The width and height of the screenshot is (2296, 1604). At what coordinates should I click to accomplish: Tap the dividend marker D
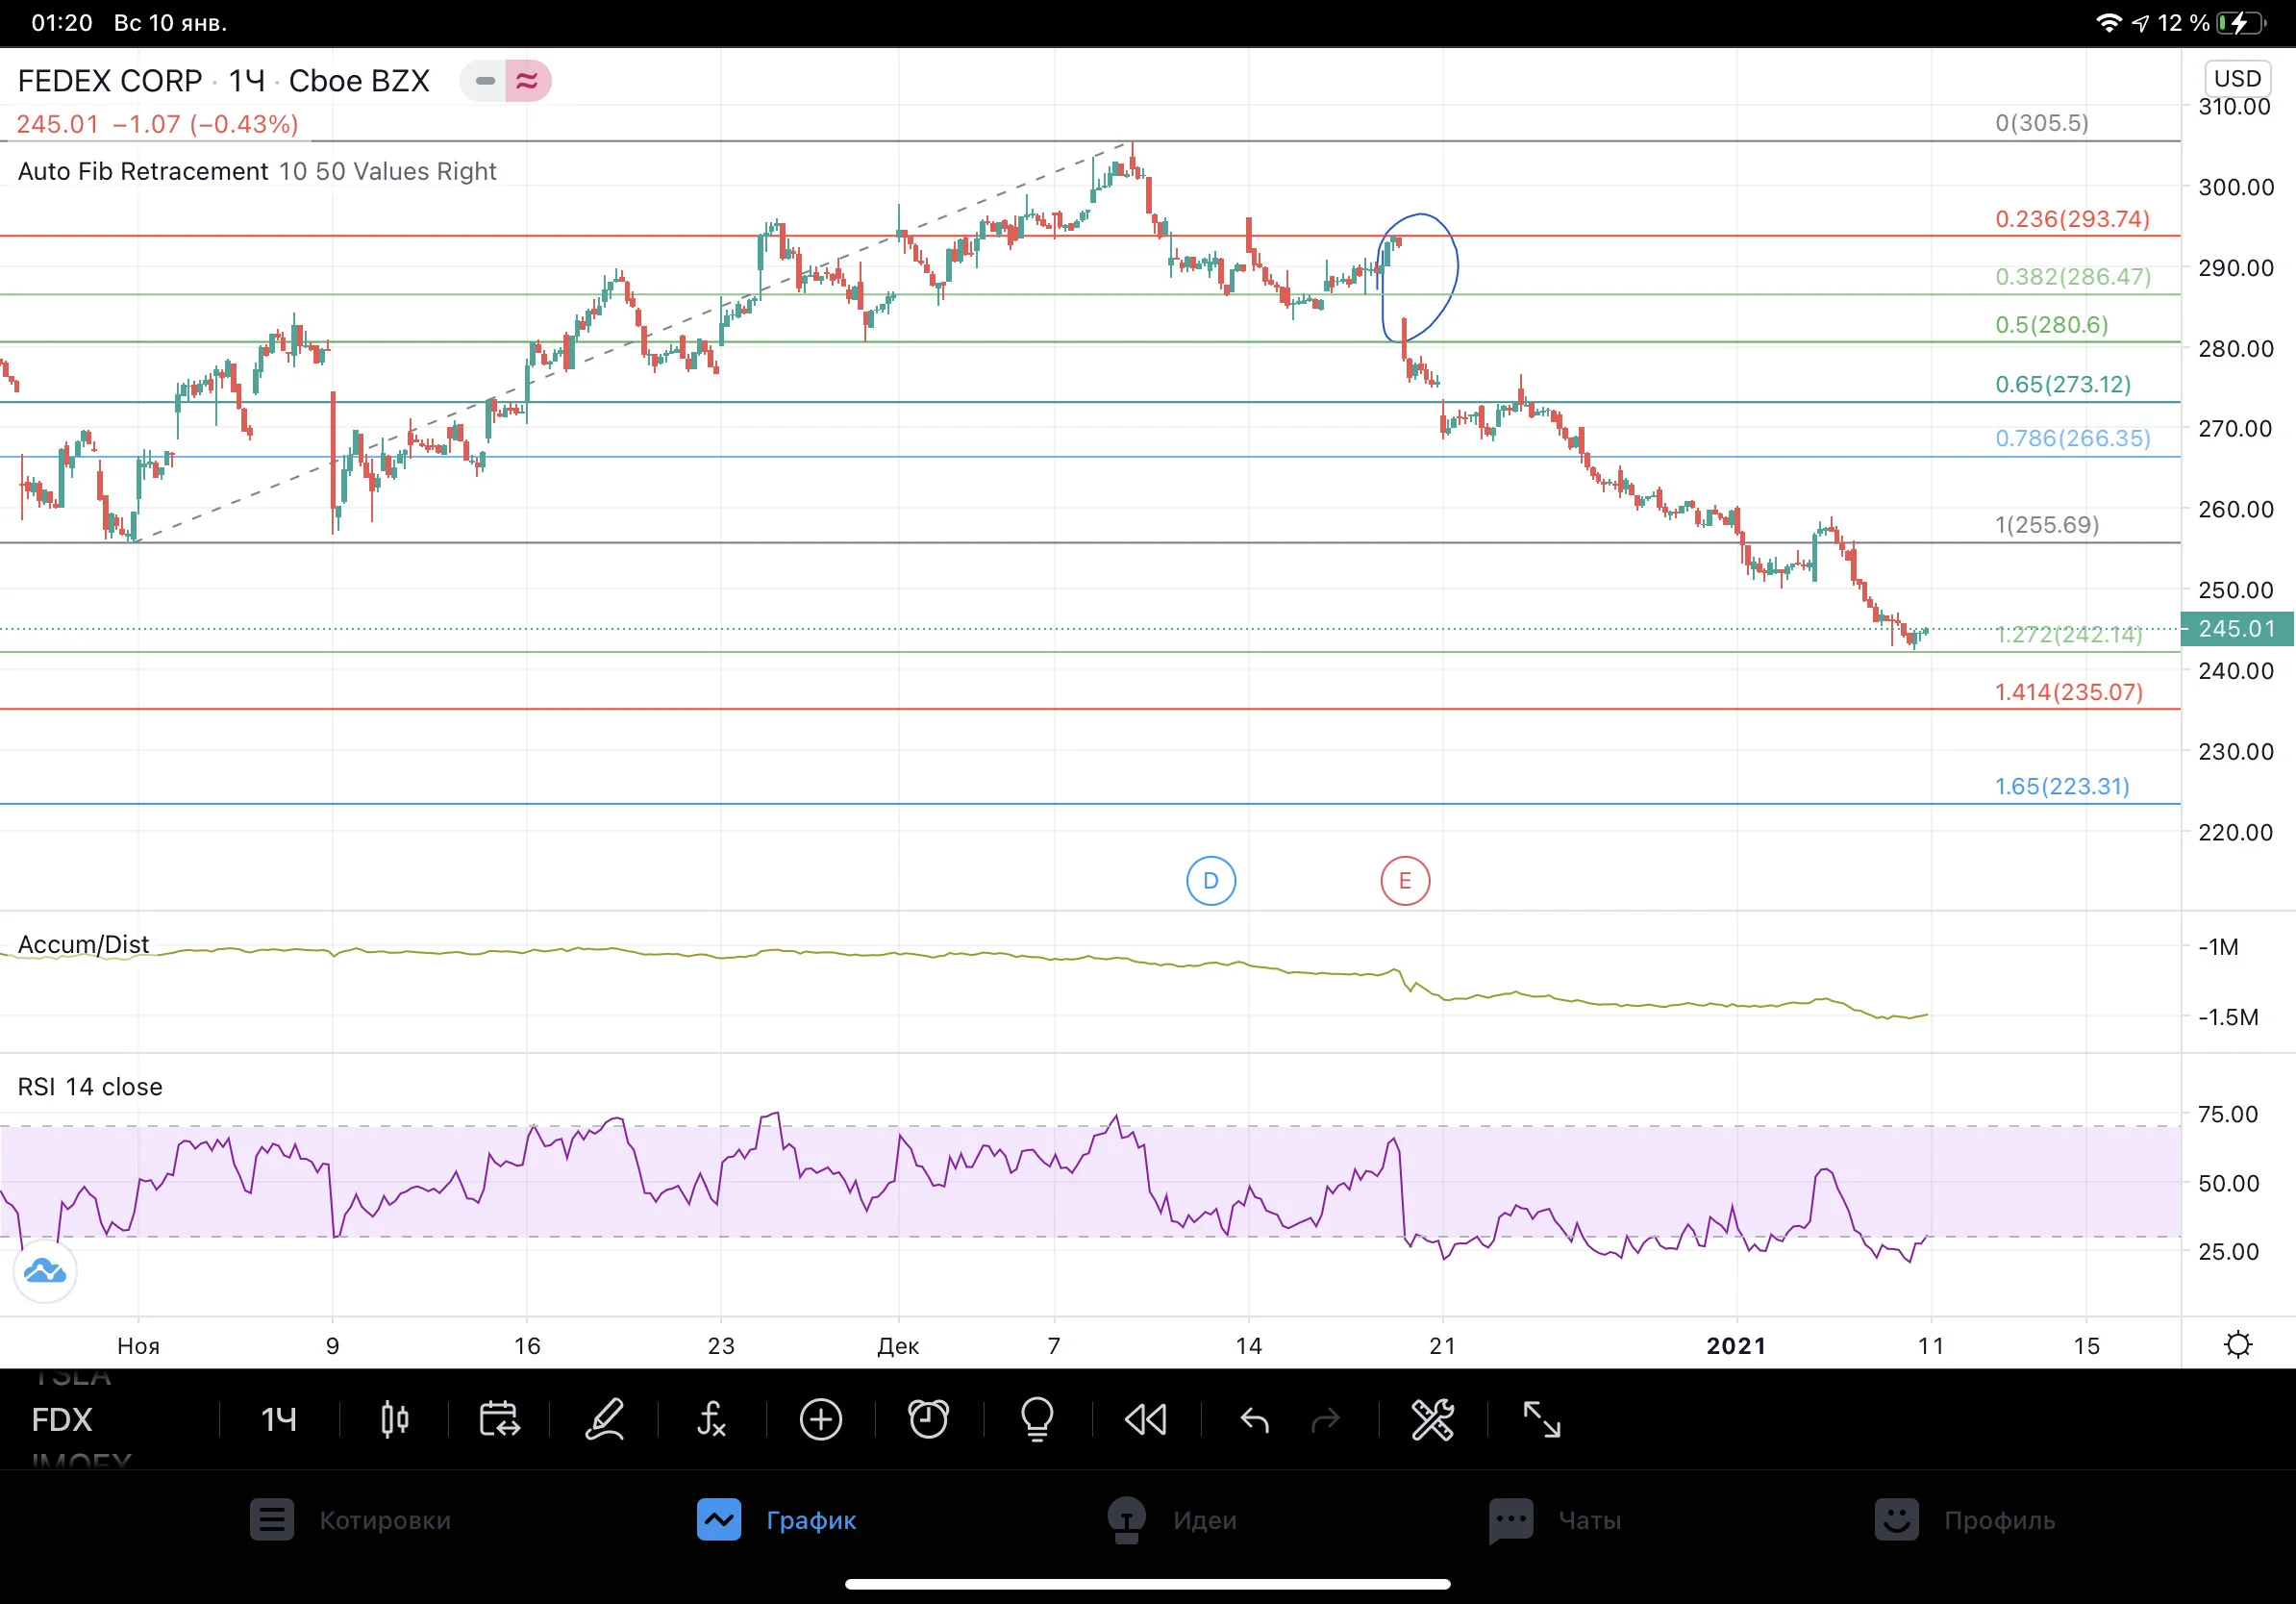point(1211,881)
